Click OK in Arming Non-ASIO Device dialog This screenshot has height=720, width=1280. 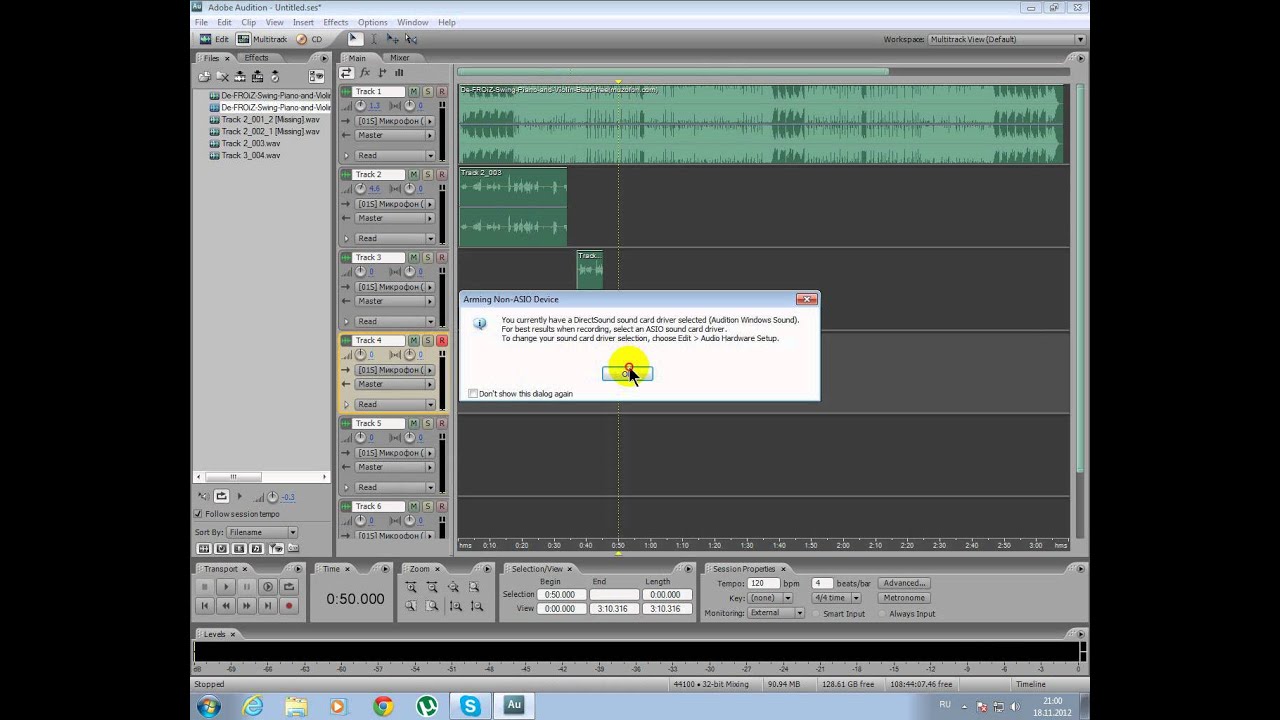(627, 373)
